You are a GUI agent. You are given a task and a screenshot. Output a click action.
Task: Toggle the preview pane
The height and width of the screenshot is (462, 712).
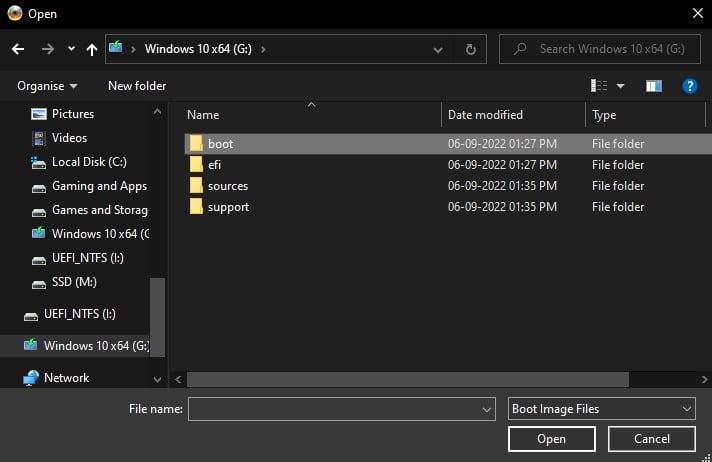click(x=654, y=86)
